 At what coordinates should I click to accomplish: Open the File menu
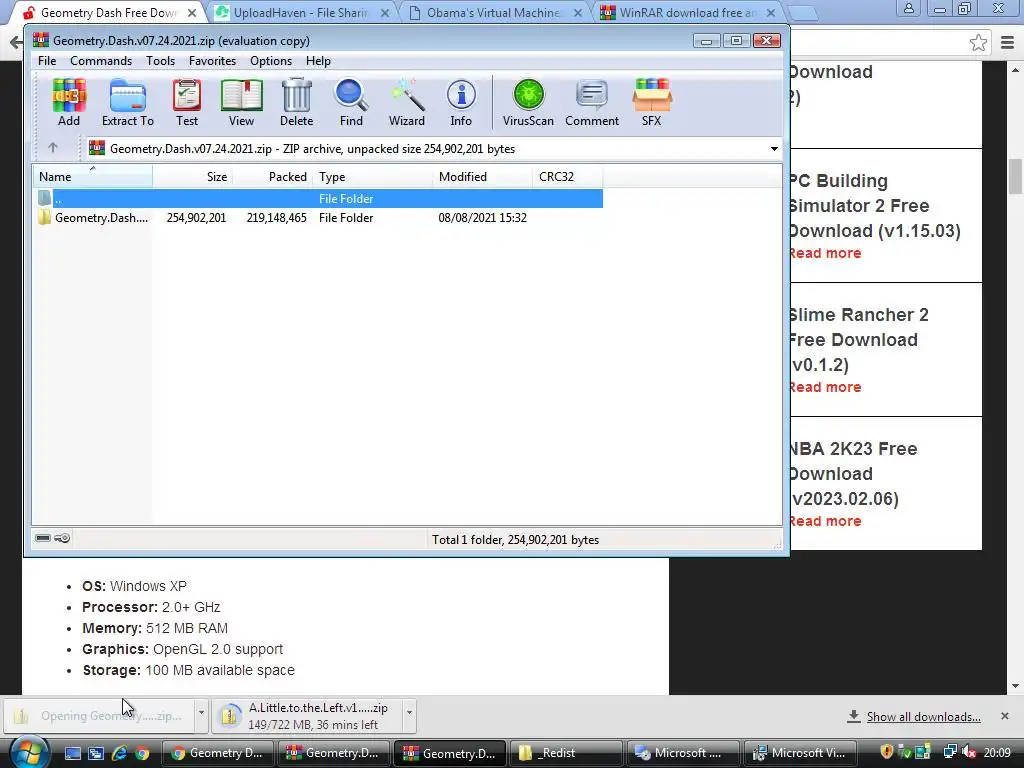click(47, 61)
